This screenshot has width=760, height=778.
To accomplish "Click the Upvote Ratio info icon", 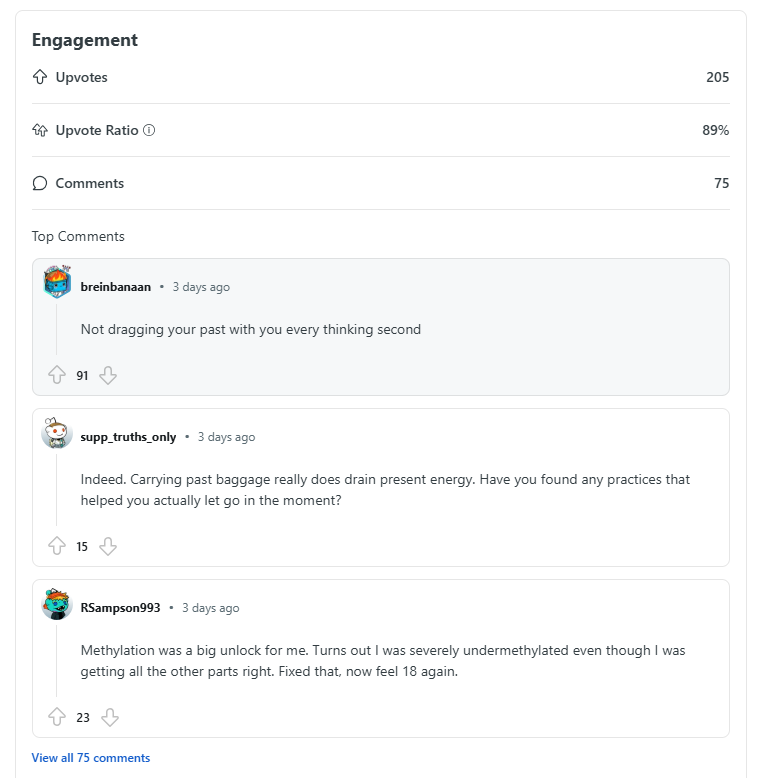I will (x=149, y=130).
